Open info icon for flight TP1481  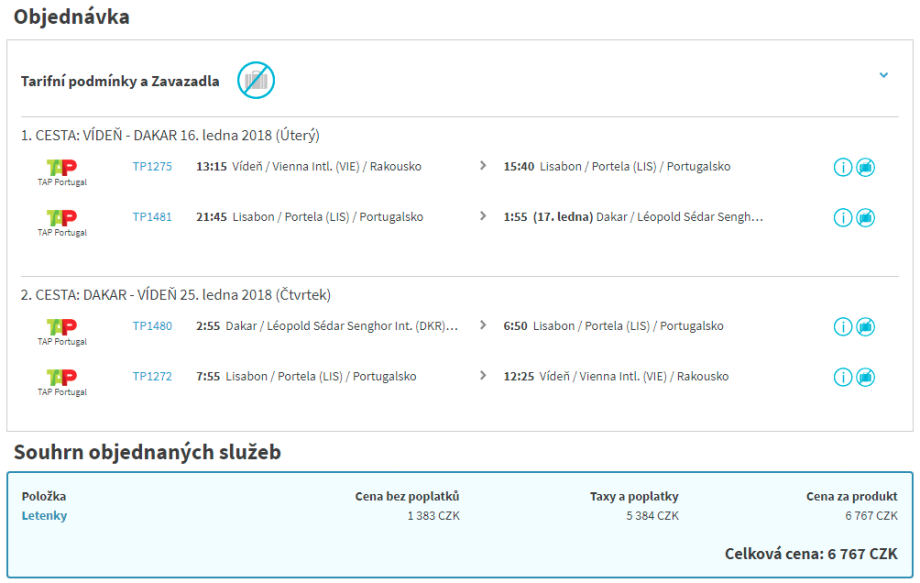tap(842, 217)
